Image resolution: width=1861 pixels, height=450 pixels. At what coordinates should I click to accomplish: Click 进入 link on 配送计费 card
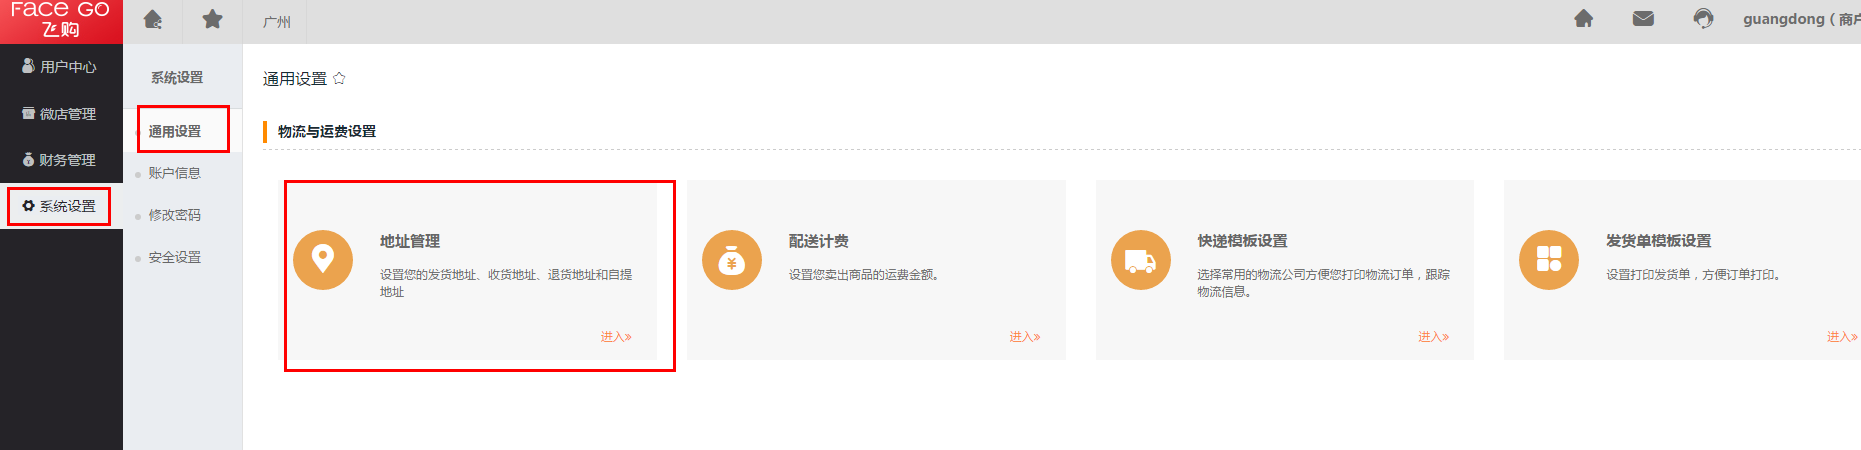coord(1024,337)
